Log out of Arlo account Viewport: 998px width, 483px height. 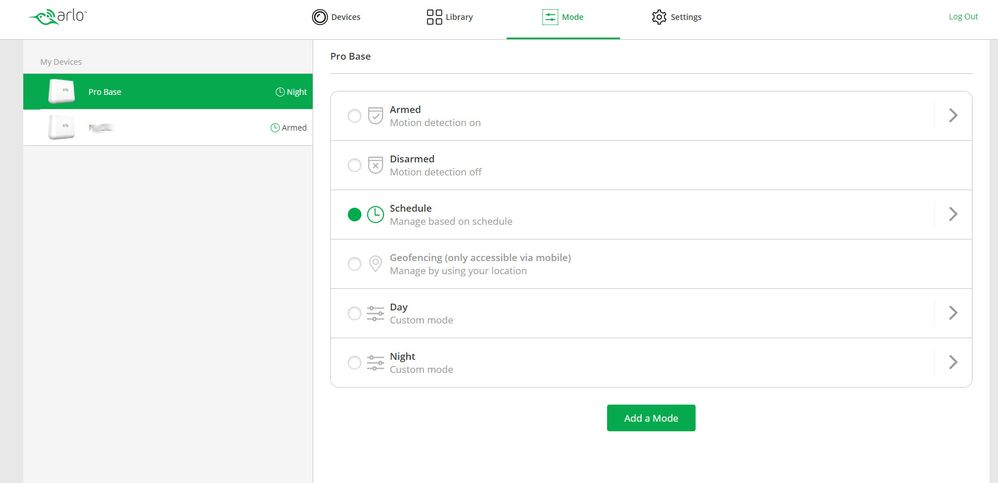pos(963,17)
